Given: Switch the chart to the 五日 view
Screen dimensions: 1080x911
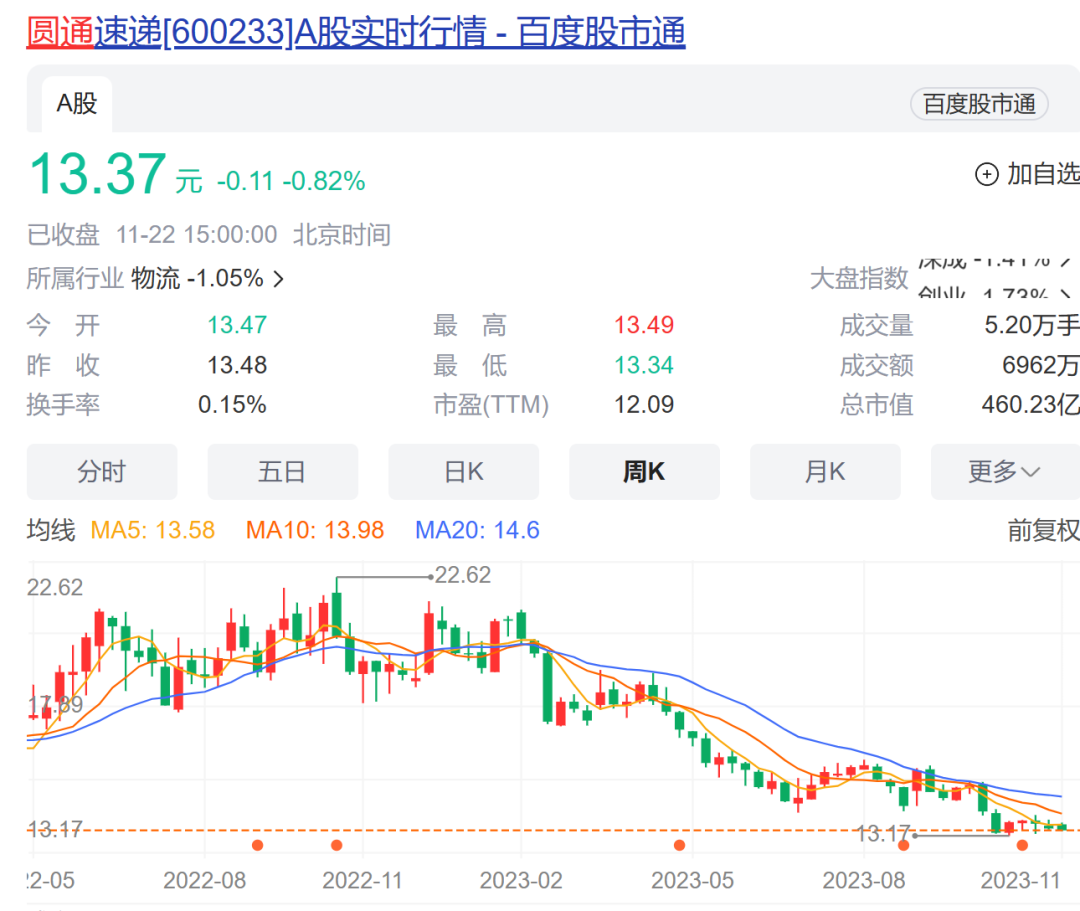Looking at the screenshot, I should coord(282,472).
